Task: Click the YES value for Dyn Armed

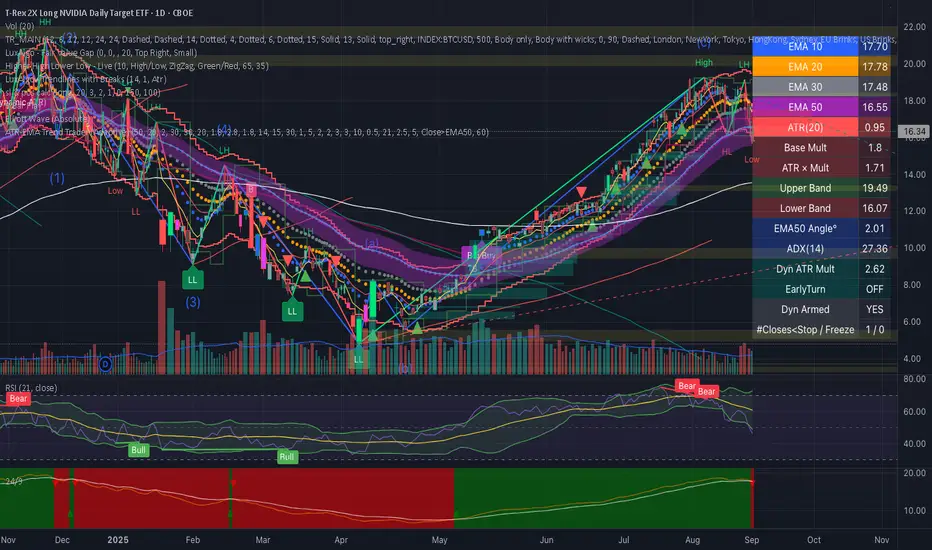Action: pos(874,309)
